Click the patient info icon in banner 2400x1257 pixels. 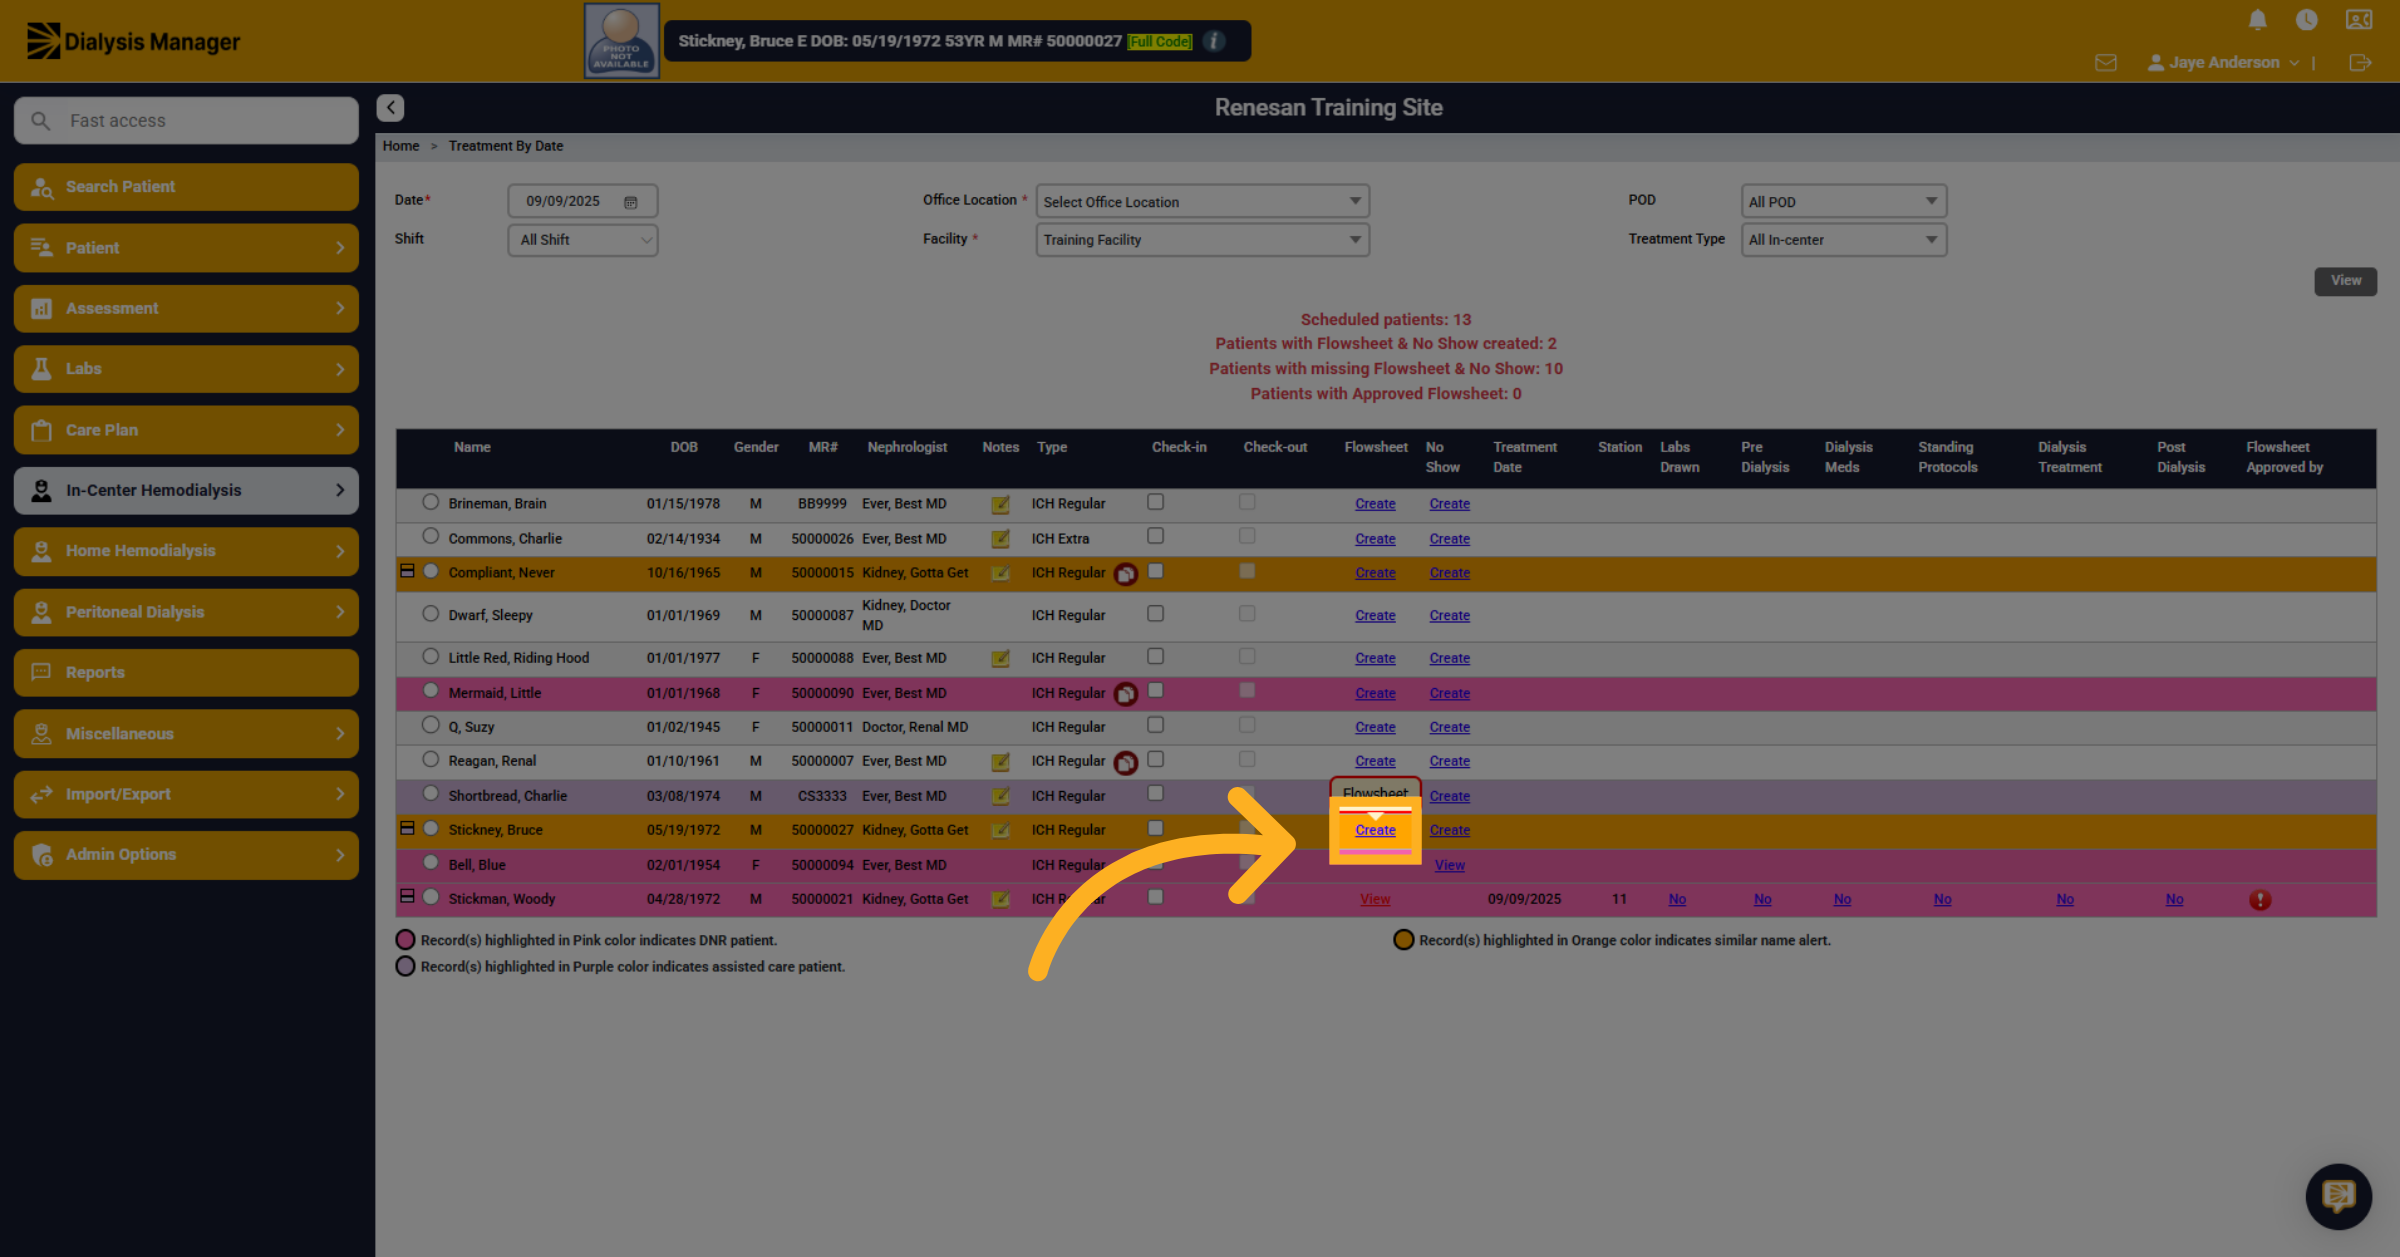pyautogui.click(x=1214, y=41)
